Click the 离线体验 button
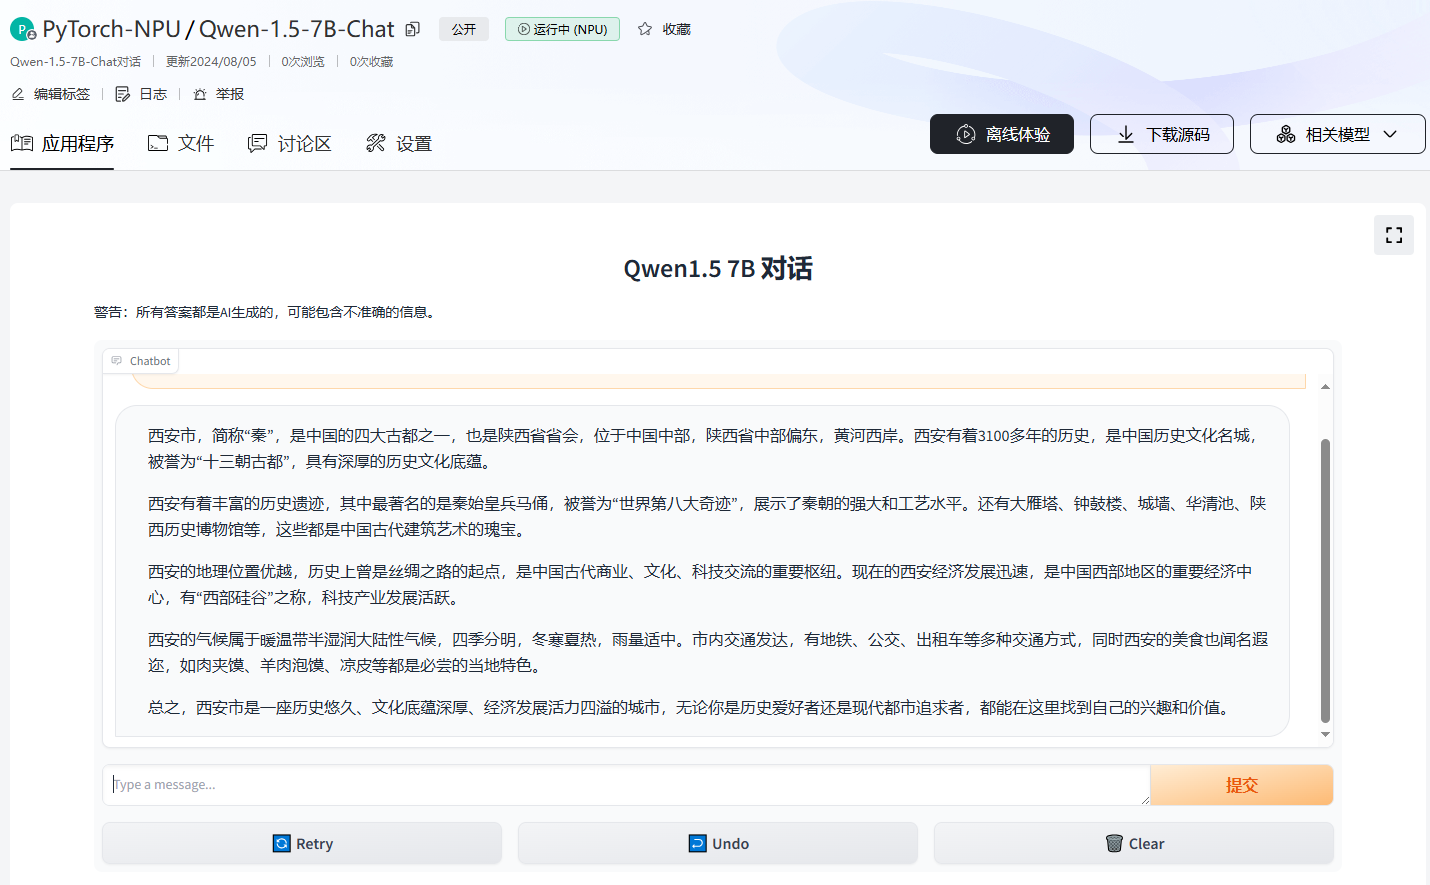 (1002, 134)
